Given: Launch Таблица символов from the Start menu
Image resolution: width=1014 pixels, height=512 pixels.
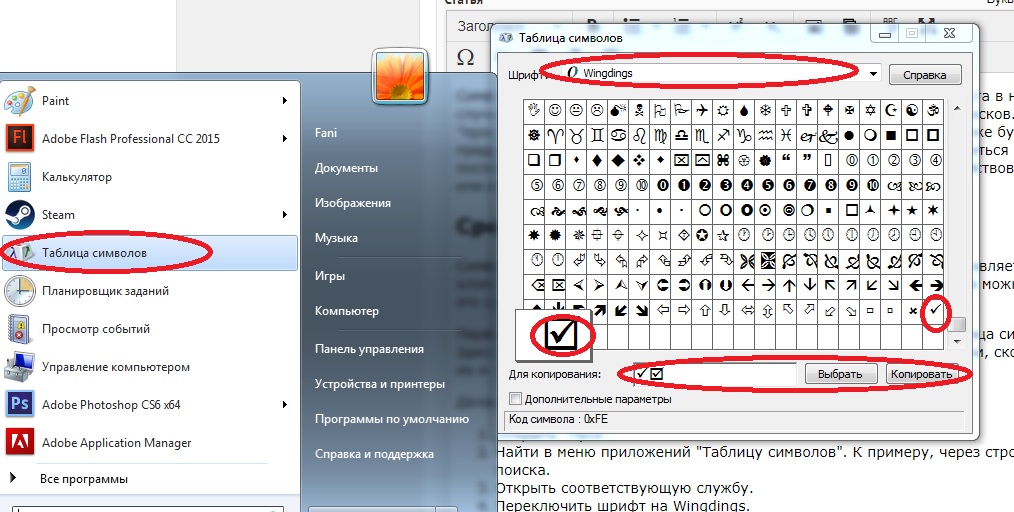Looking at the screenshot, I should click(x=150, y=253).
